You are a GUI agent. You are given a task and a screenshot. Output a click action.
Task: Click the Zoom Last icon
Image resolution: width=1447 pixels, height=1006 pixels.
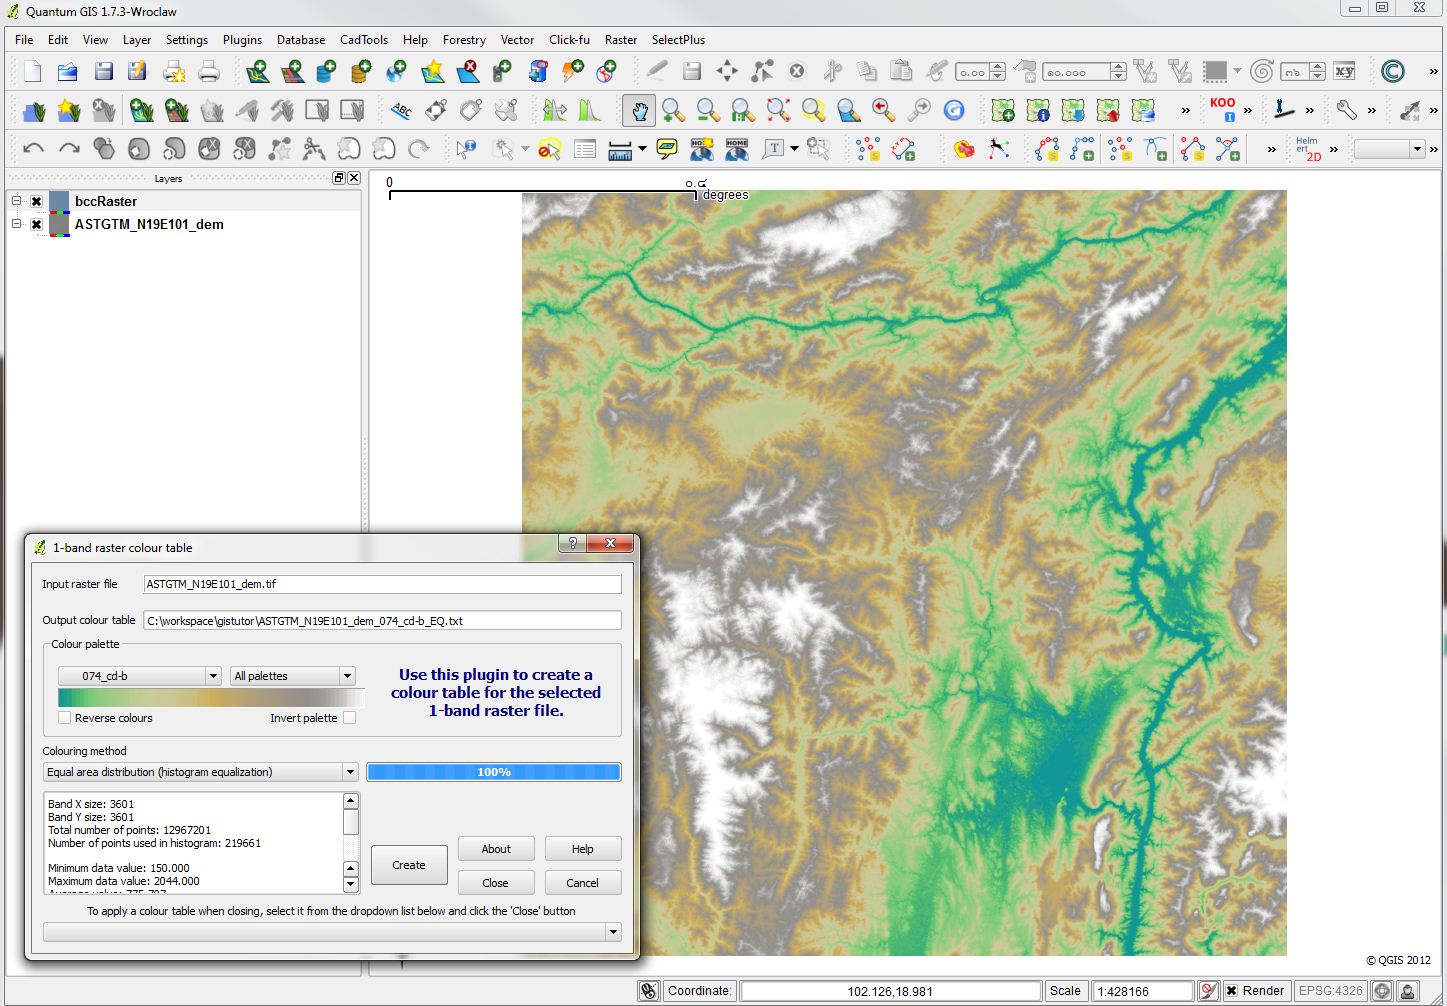883,110
